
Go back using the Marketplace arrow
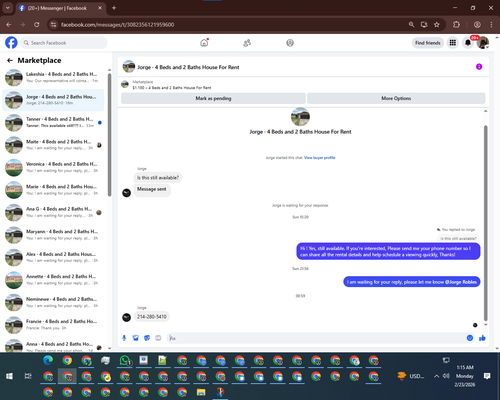10,60
